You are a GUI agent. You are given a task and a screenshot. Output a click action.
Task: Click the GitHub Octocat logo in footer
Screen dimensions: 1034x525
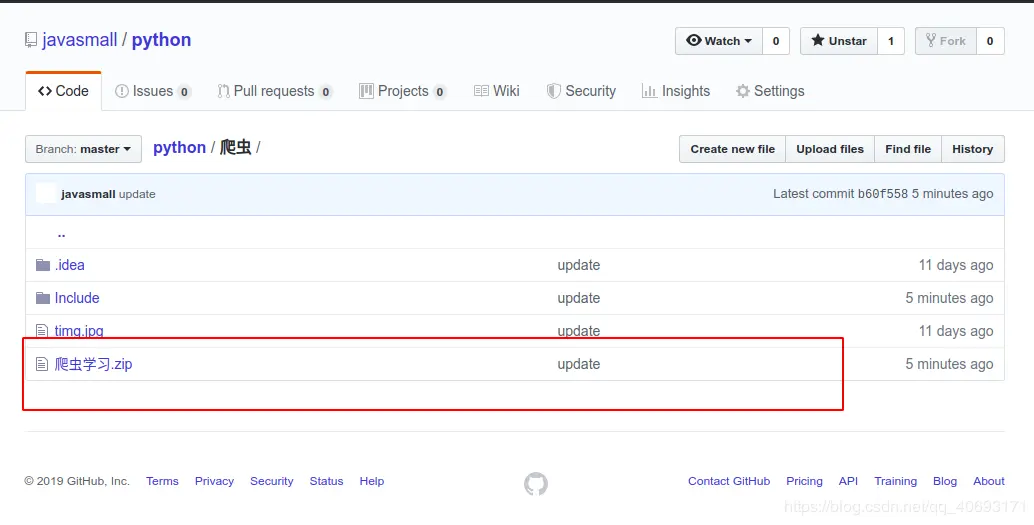(536, 484)
